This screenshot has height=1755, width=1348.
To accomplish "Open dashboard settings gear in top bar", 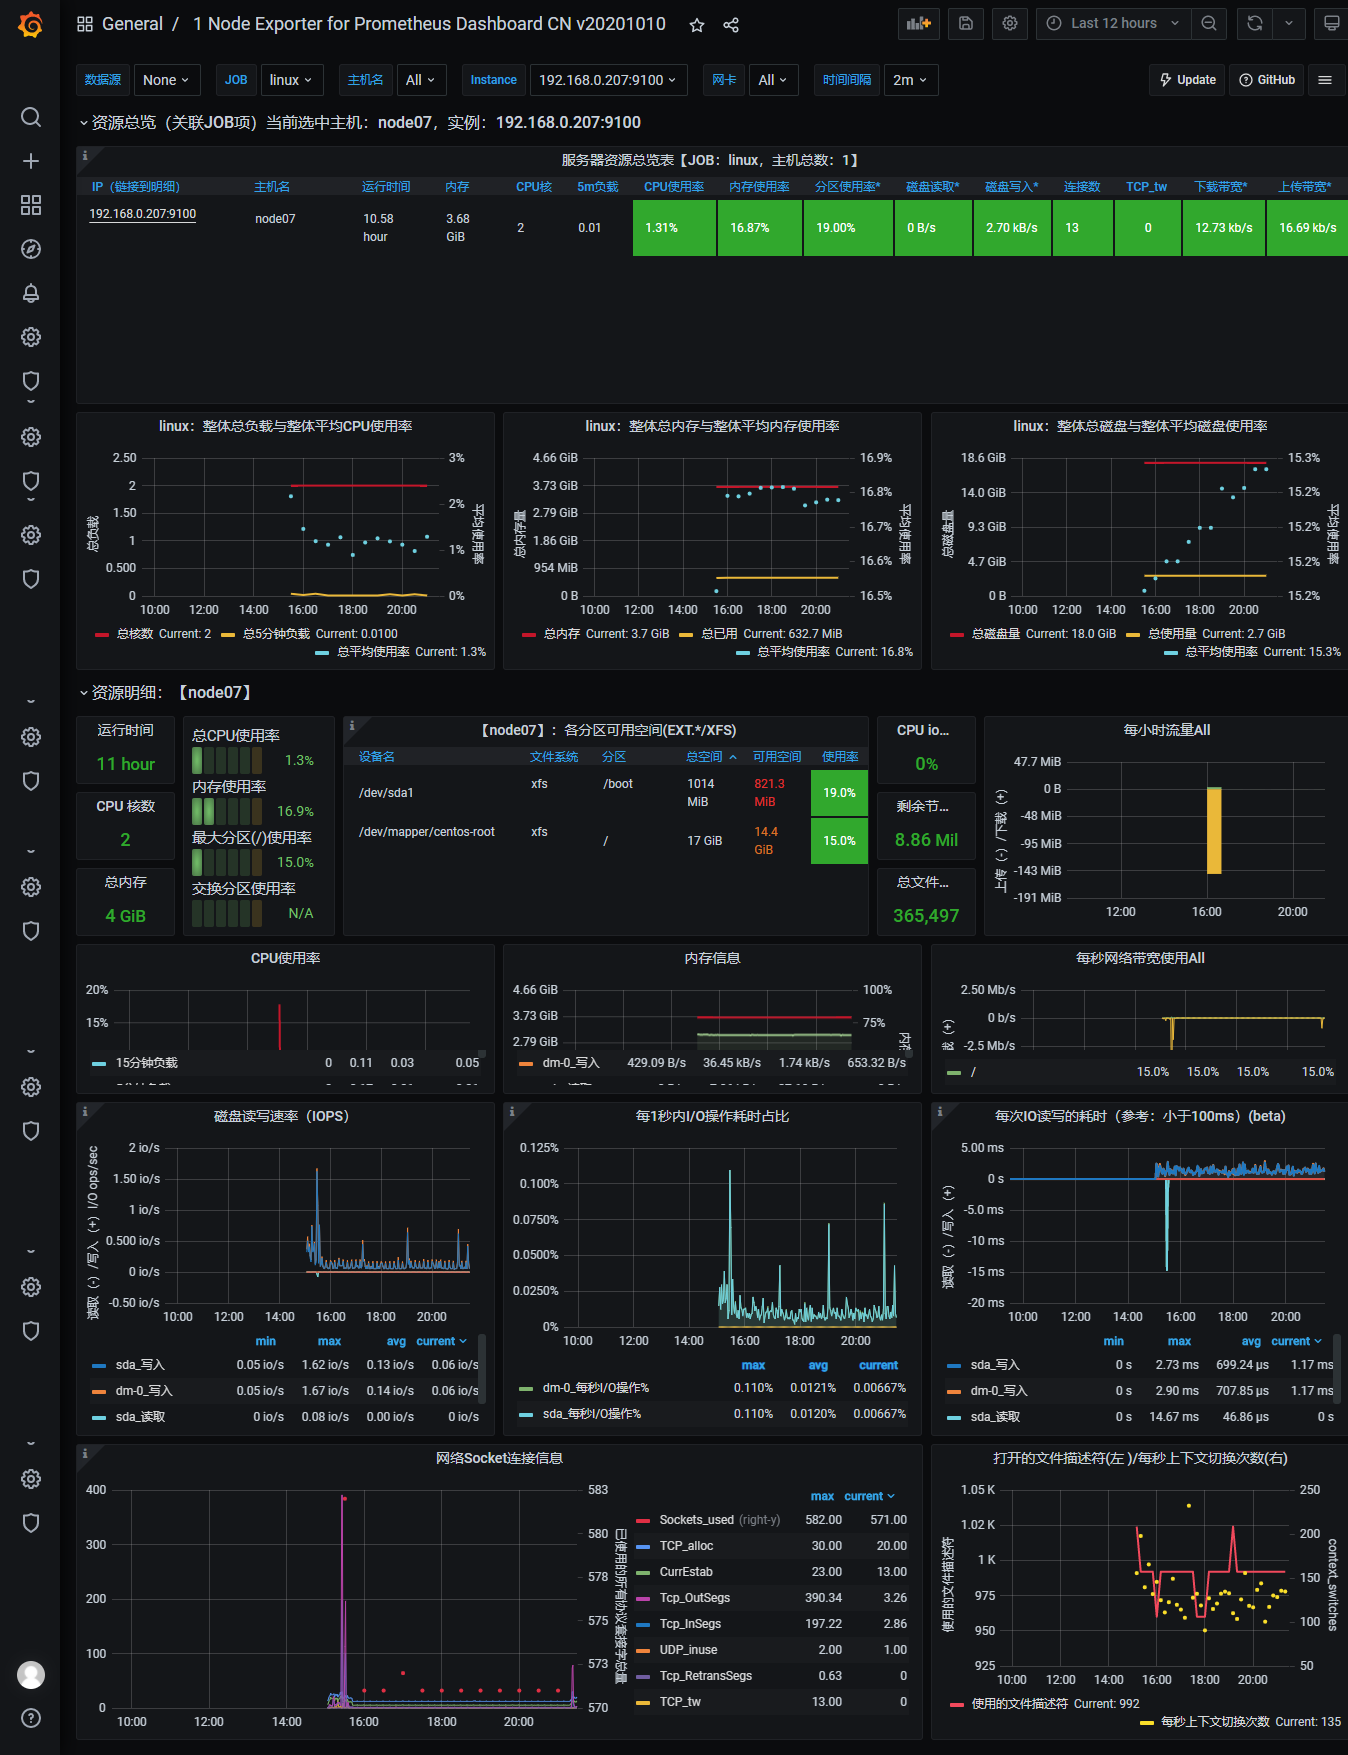I will 1010,23.
